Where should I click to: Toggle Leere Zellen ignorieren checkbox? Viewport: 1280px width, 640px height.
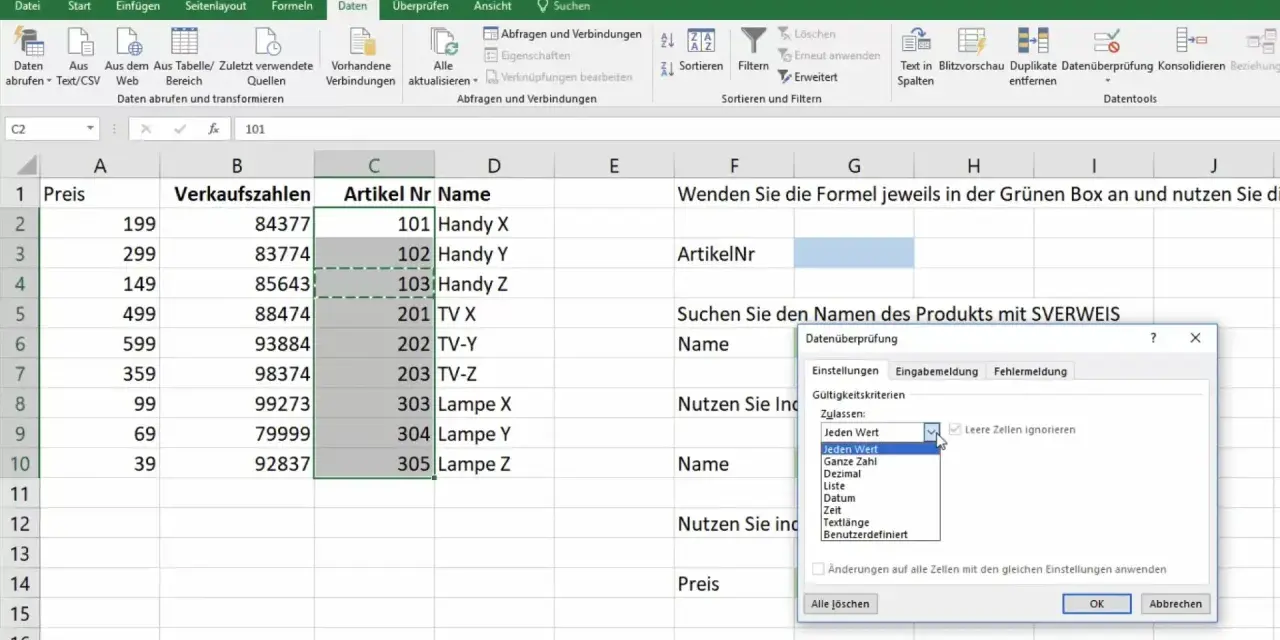(x=955, y=429)
